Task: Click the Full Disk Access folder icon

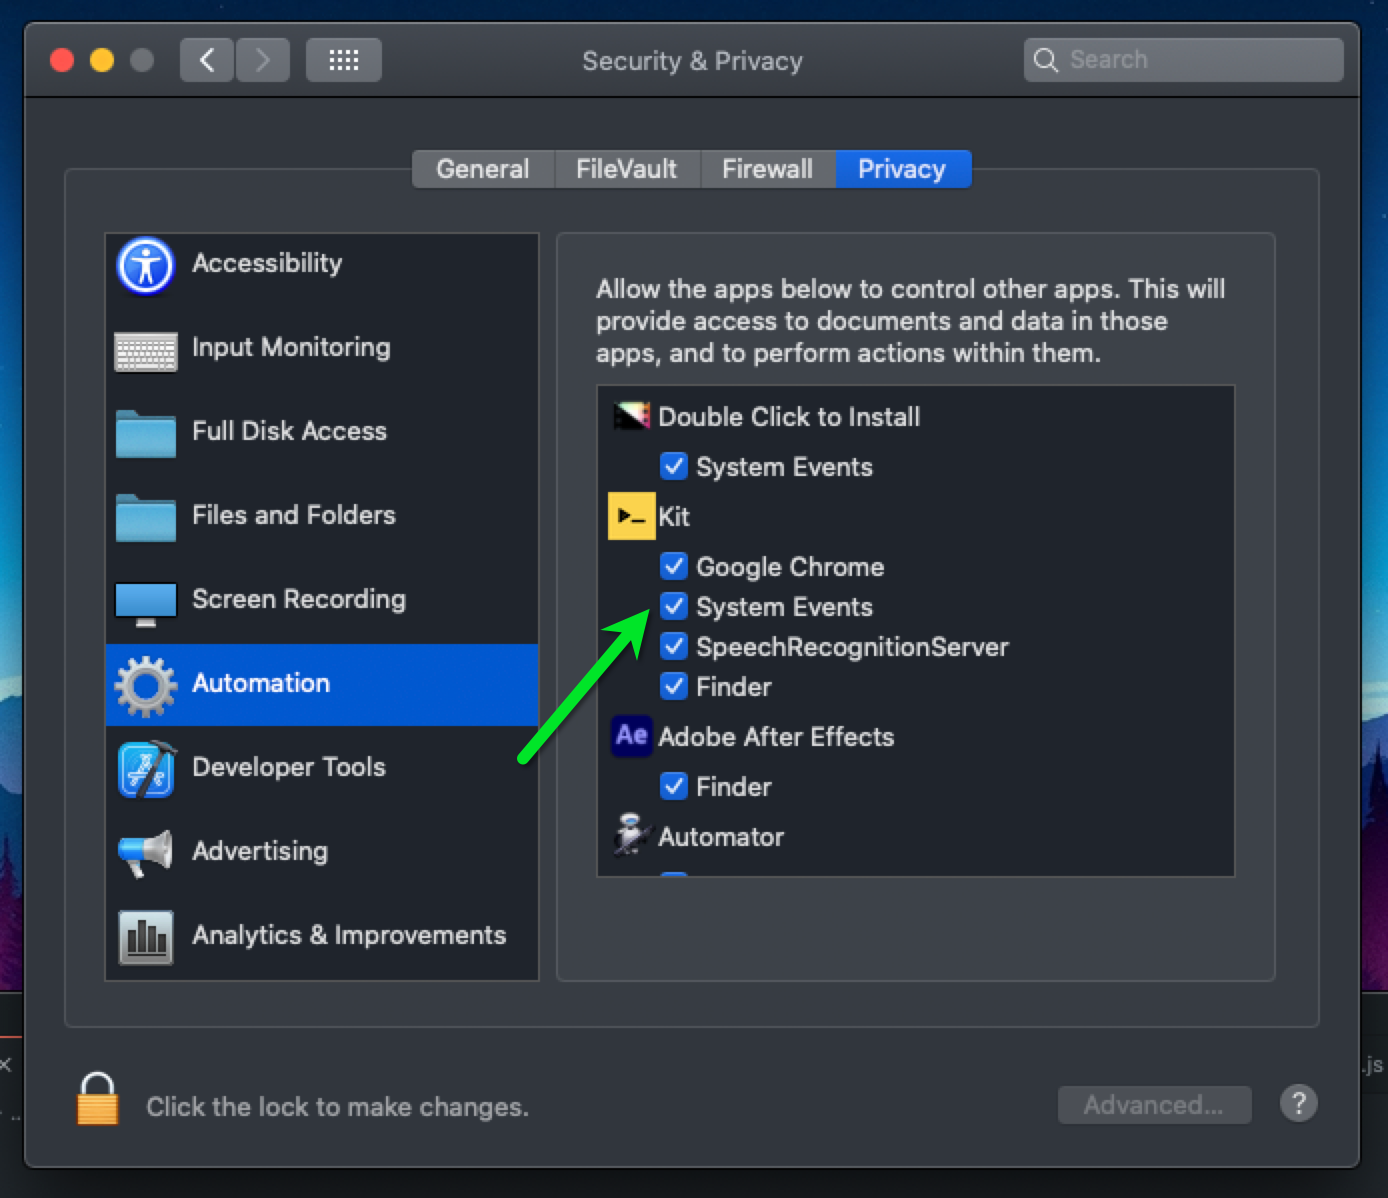Action: point(146,433)
